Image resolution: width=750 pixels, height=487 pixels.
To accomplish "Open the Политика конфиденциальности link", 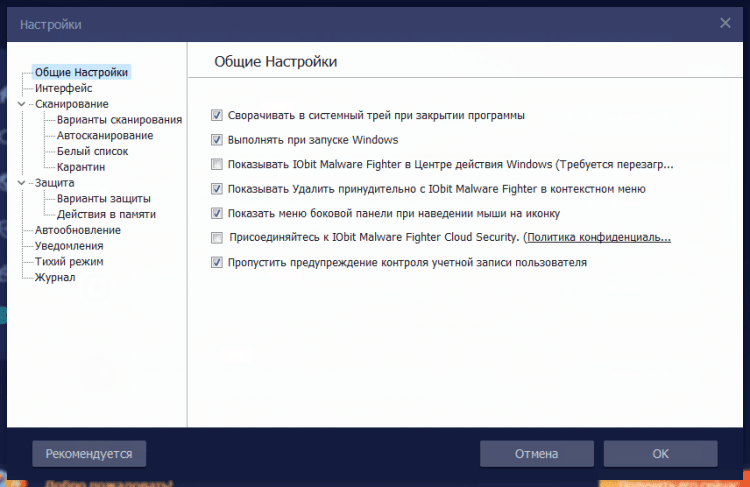I will point(599,238).
